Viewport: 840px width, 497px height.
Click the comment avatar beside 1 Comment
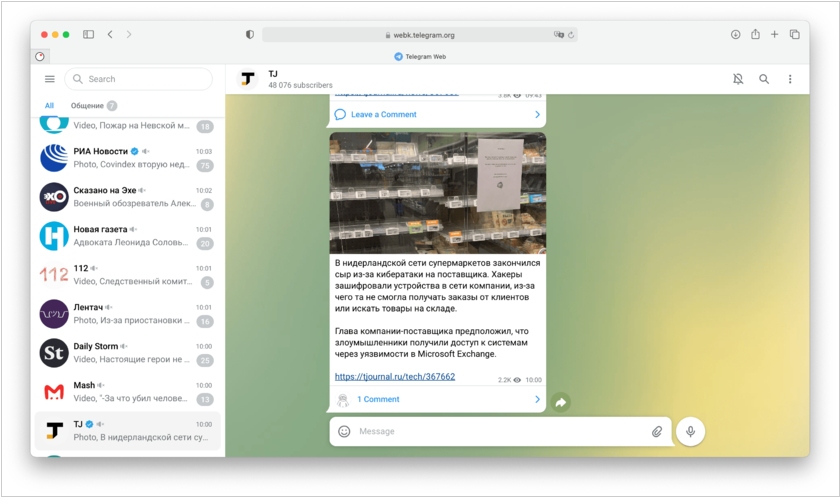(343, 400)
